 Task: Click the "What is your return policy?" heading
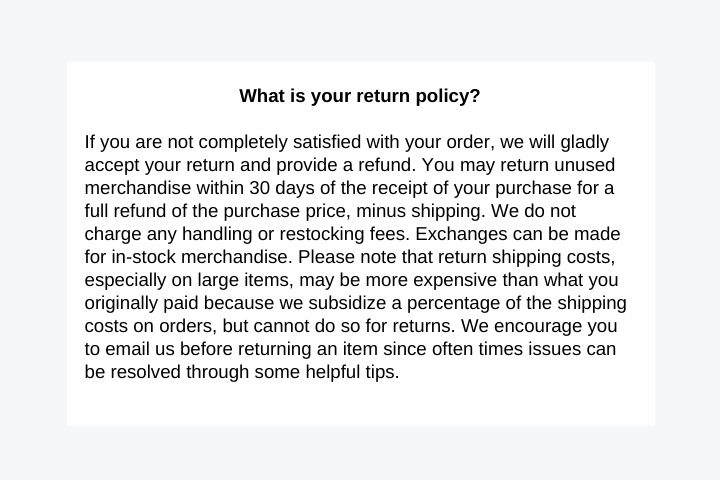[x=360, y=96]
